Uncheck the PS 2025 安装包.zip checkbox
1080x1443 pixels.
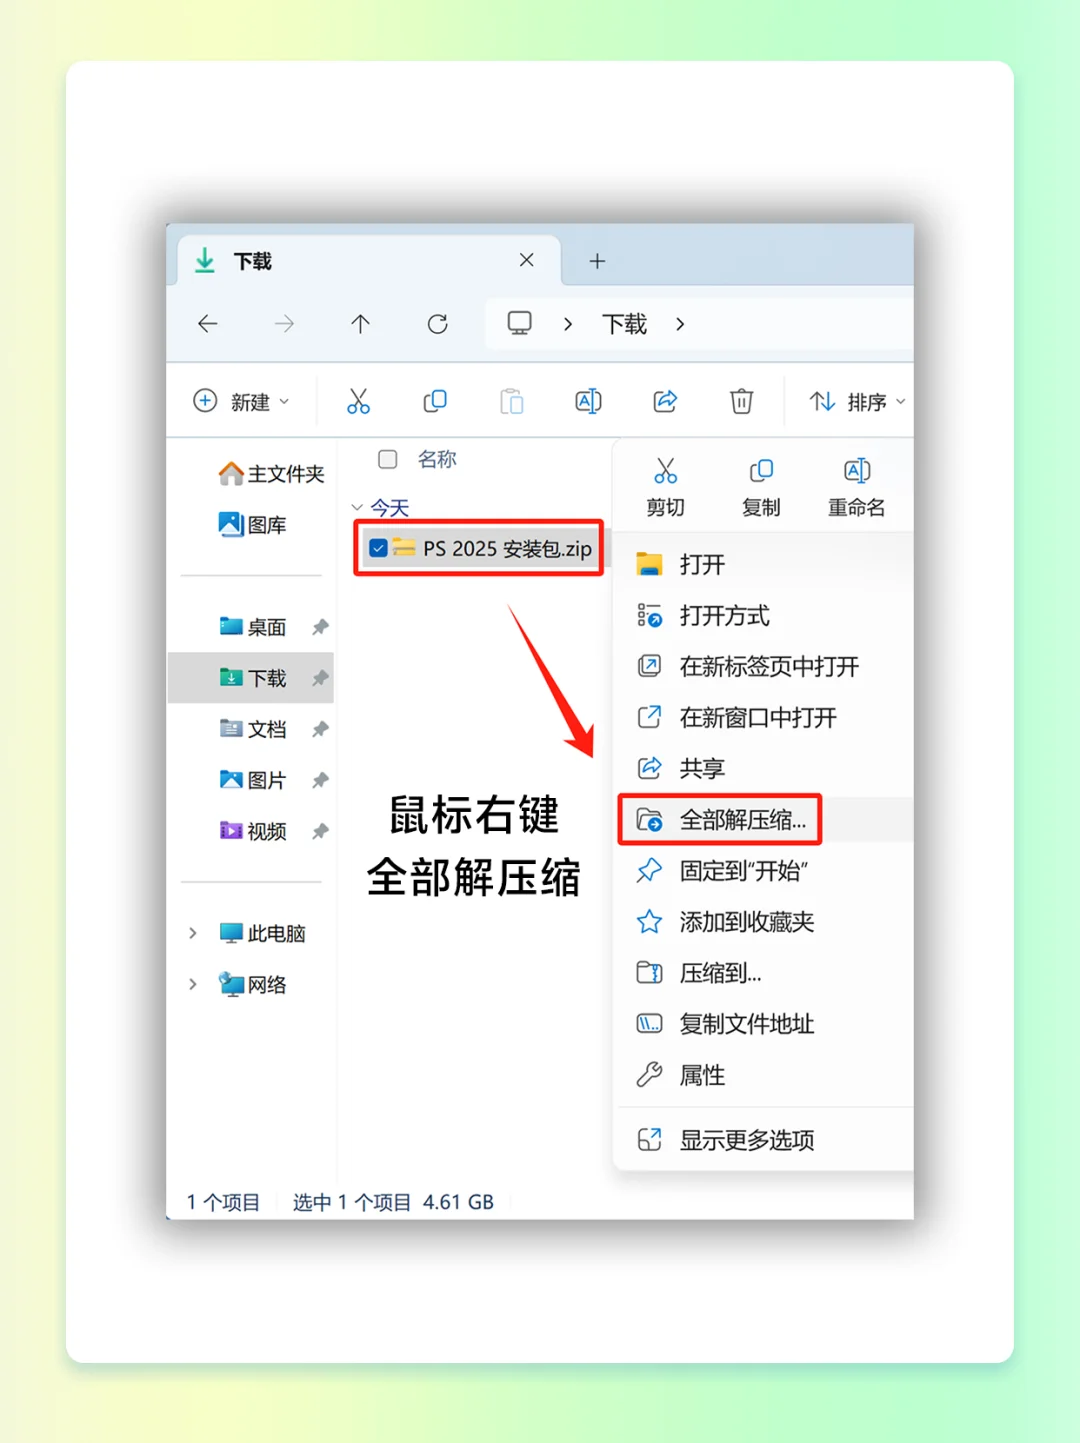[x=378, y=548]
